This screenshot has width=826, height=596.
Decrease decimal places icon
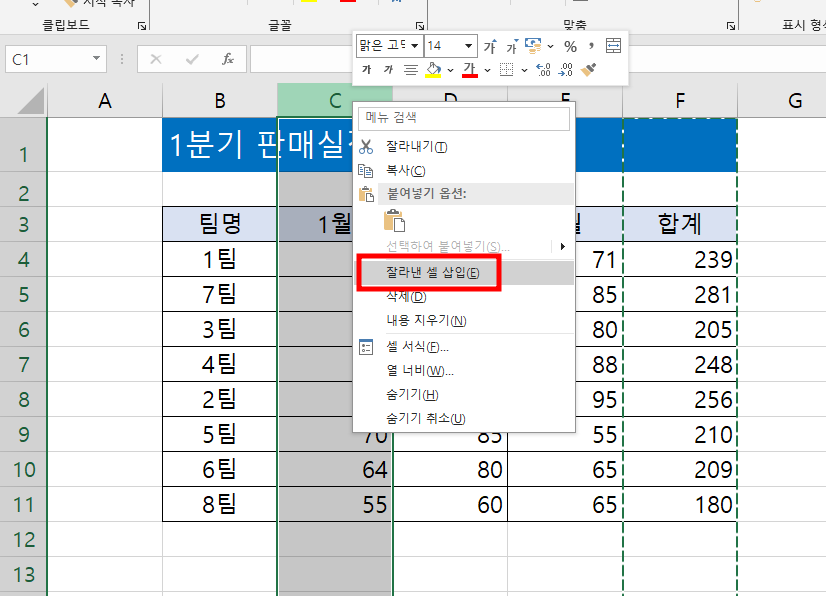[x=565, y=70]
